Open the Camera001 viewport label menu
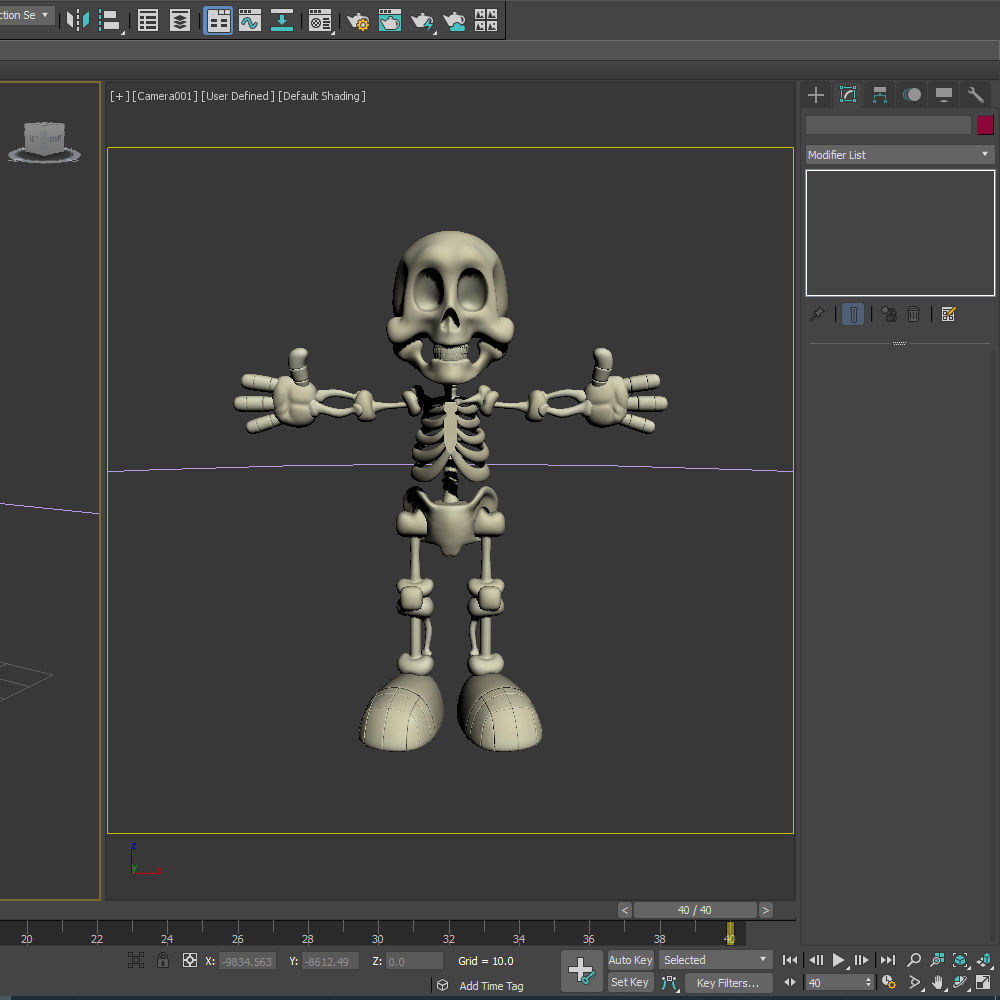1000x1000 pixels. pos(165,96)
